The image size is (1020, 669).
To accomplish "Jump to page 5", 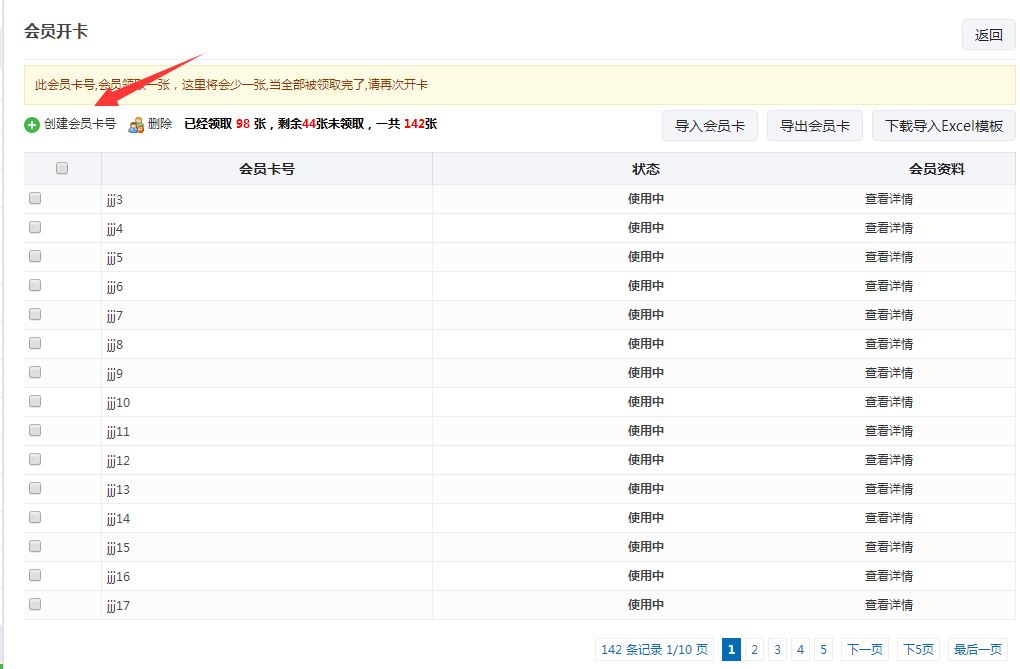I will tap(823, 649).
